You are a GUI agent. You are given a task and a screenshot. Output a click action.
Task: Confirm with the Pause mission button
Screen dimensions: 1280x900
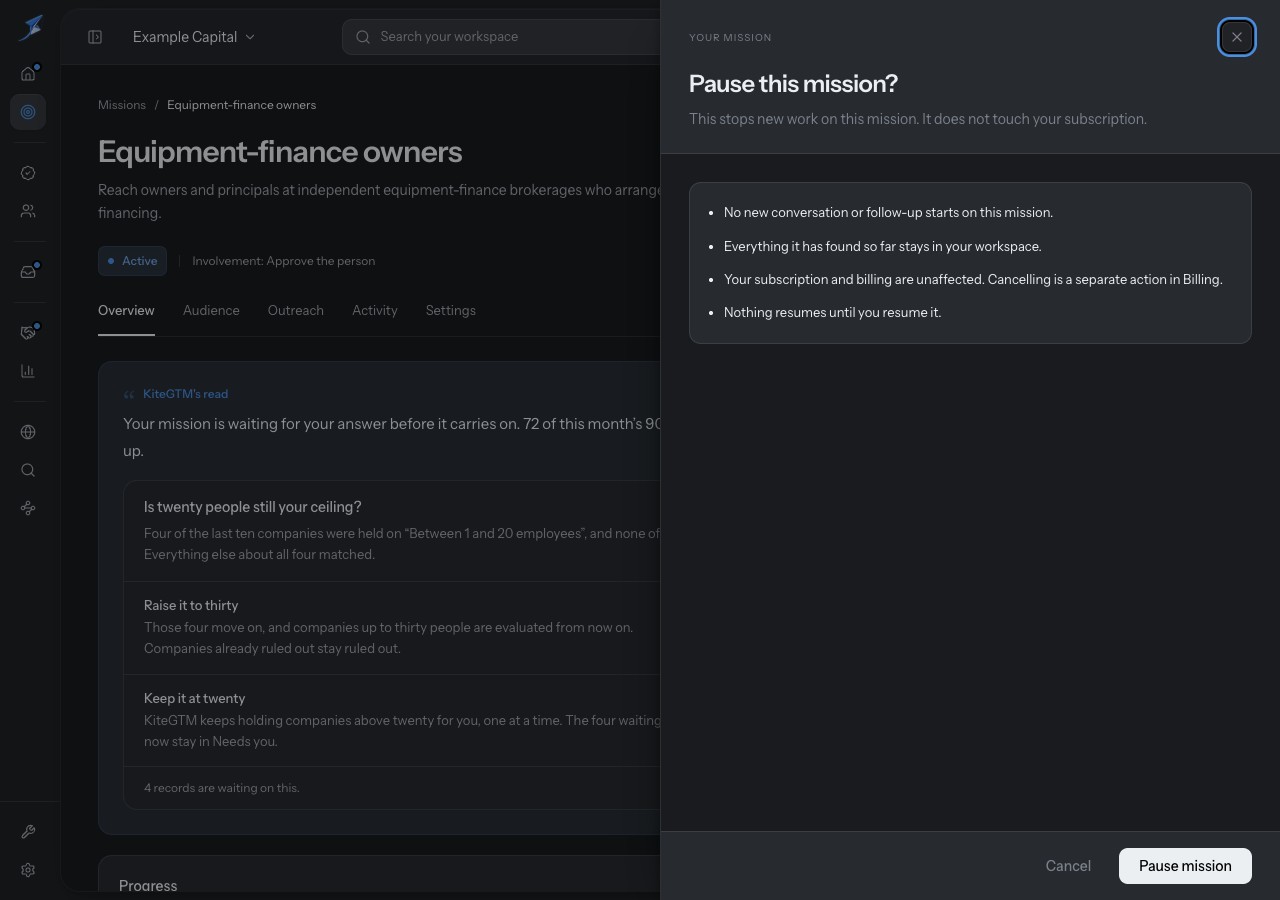click(1185, 866)
